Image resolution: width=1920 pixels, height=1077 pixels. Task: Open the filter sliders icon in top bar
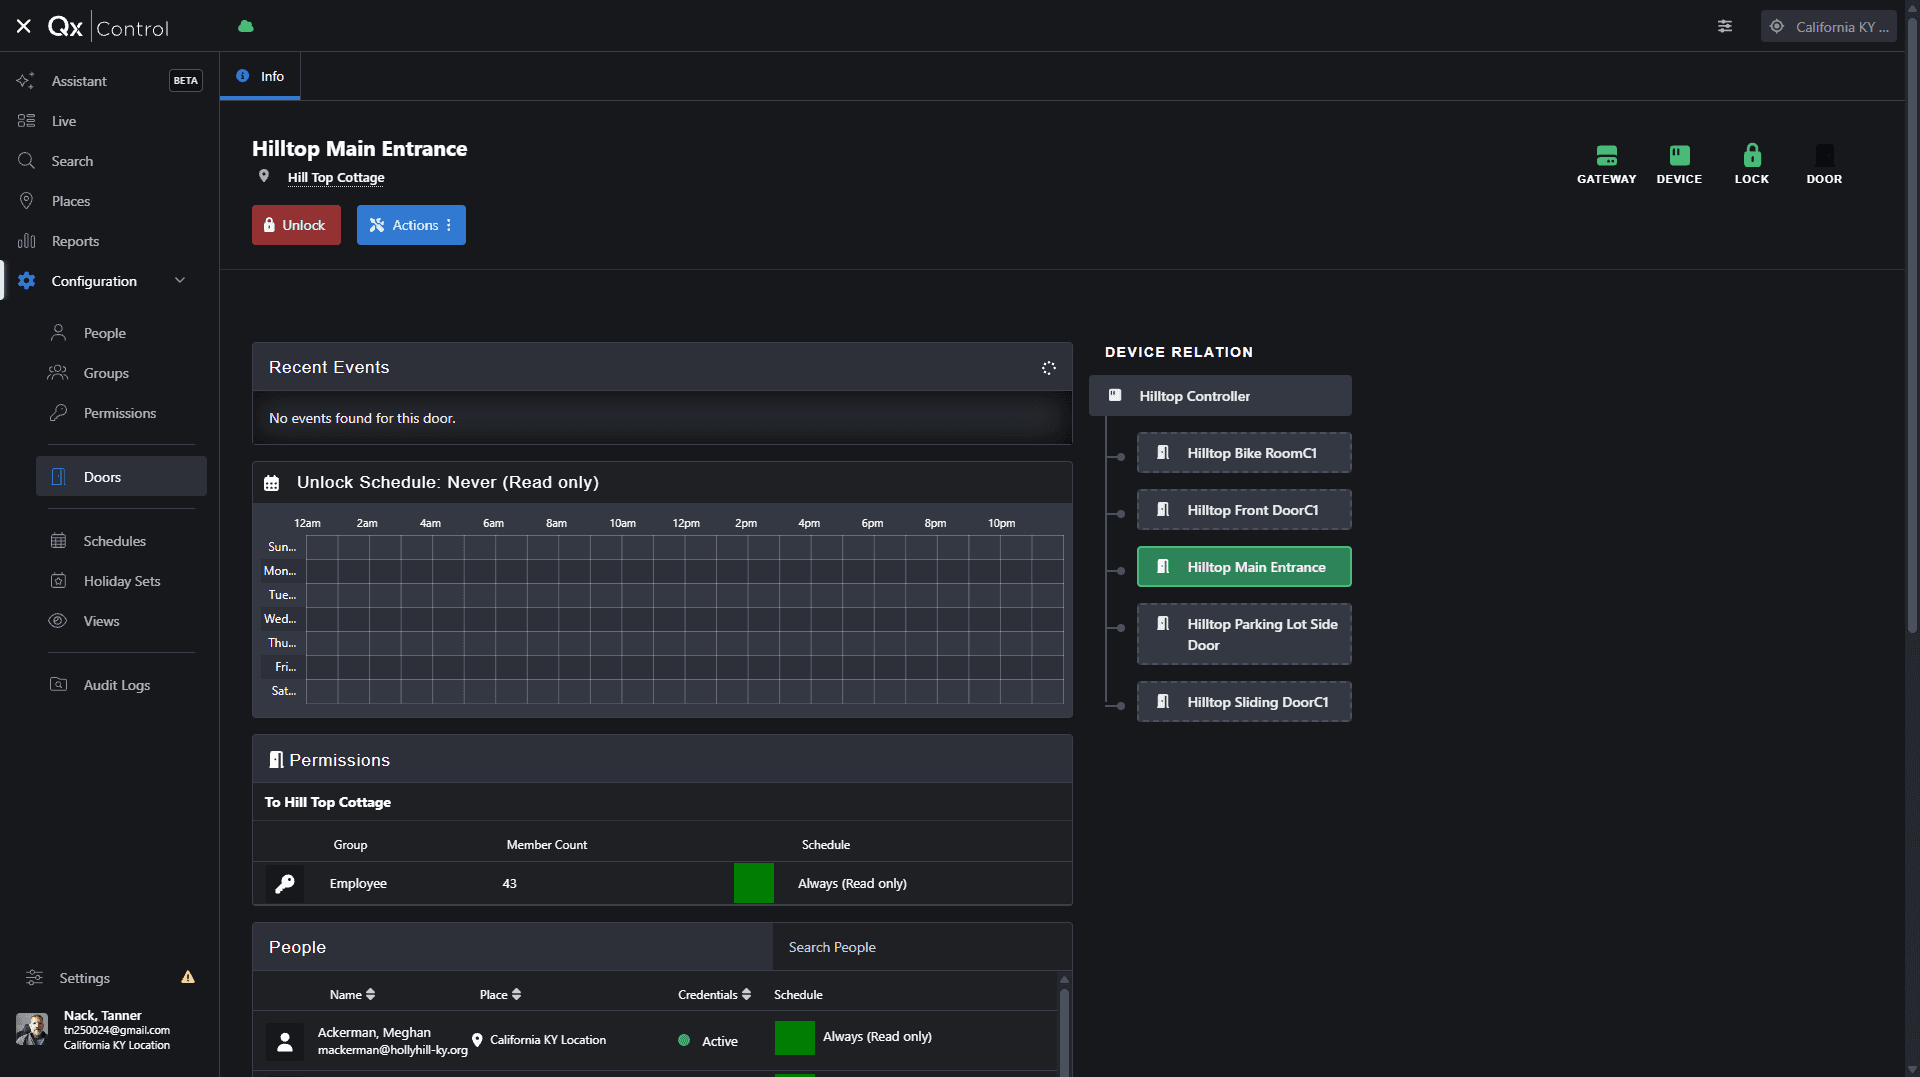(1725, 27)
